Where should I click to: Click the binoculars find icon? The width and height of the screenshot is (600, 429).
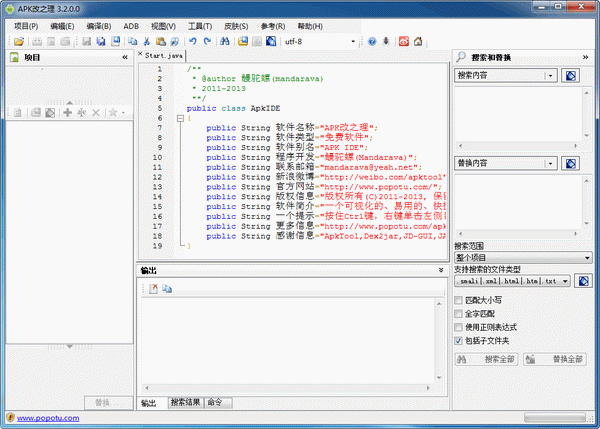pyautogui.click(x=225, y=42)
